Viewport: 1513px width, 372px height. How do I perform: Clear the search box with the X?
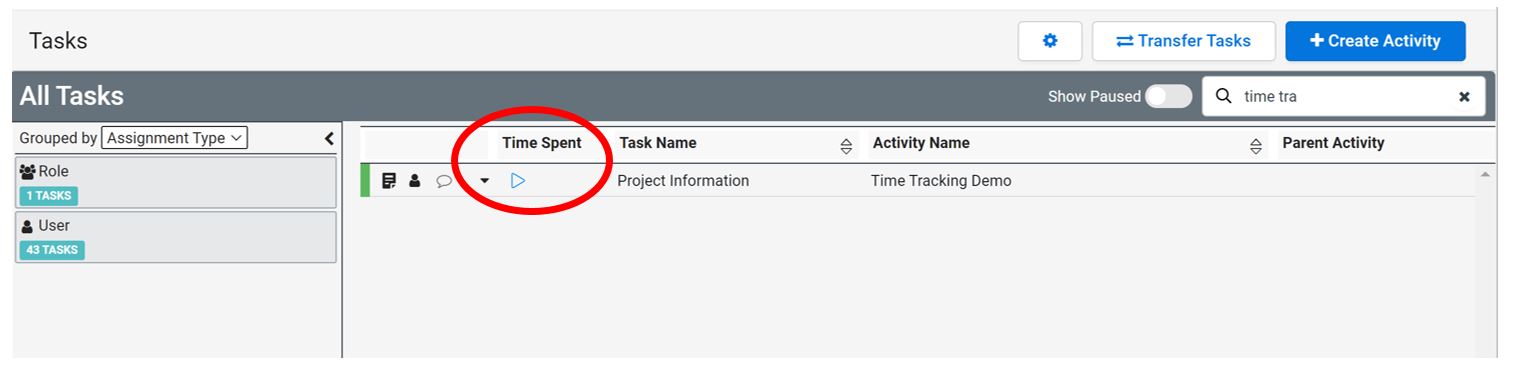(x=1464, y=97)
